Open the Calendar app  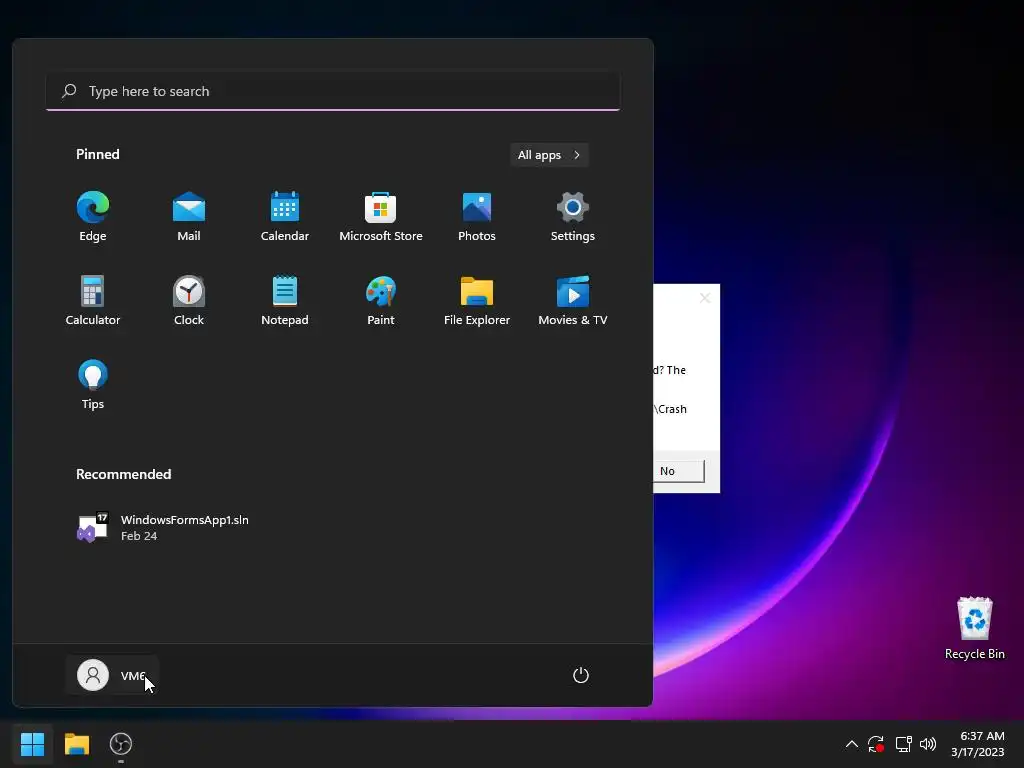285,217
